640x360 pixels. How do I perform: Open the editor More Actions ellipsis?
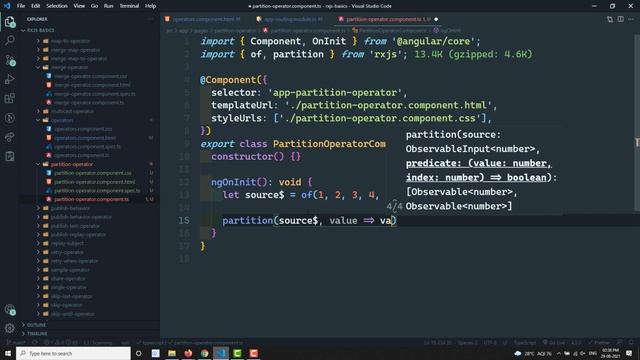click(631, 19)
